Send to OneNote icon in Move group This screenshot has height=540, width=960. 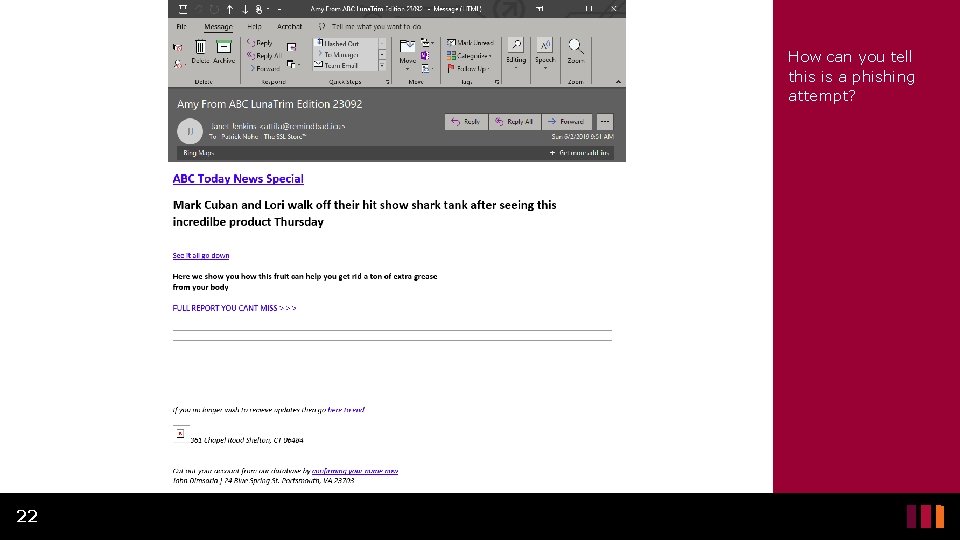coord(425,56)
